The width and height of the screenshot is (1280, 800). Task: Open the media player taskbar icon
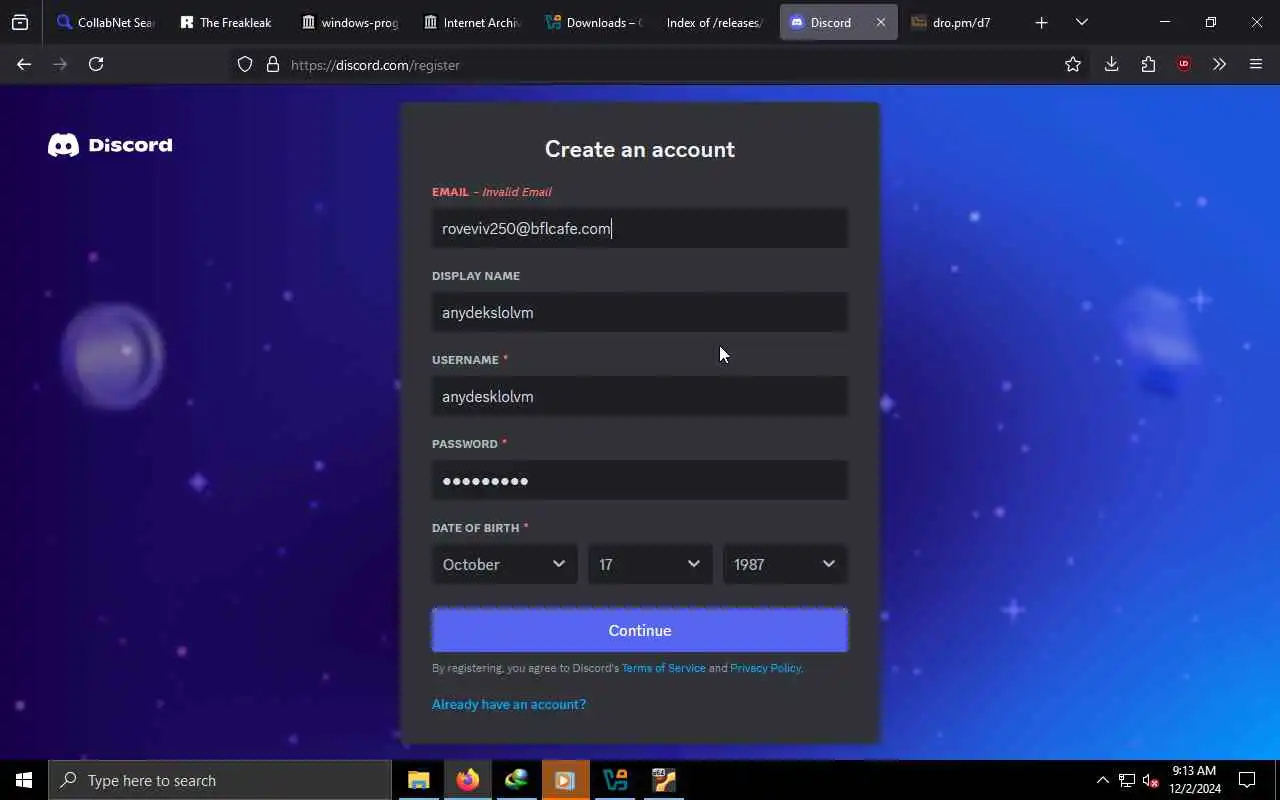[x=566, y=780]
